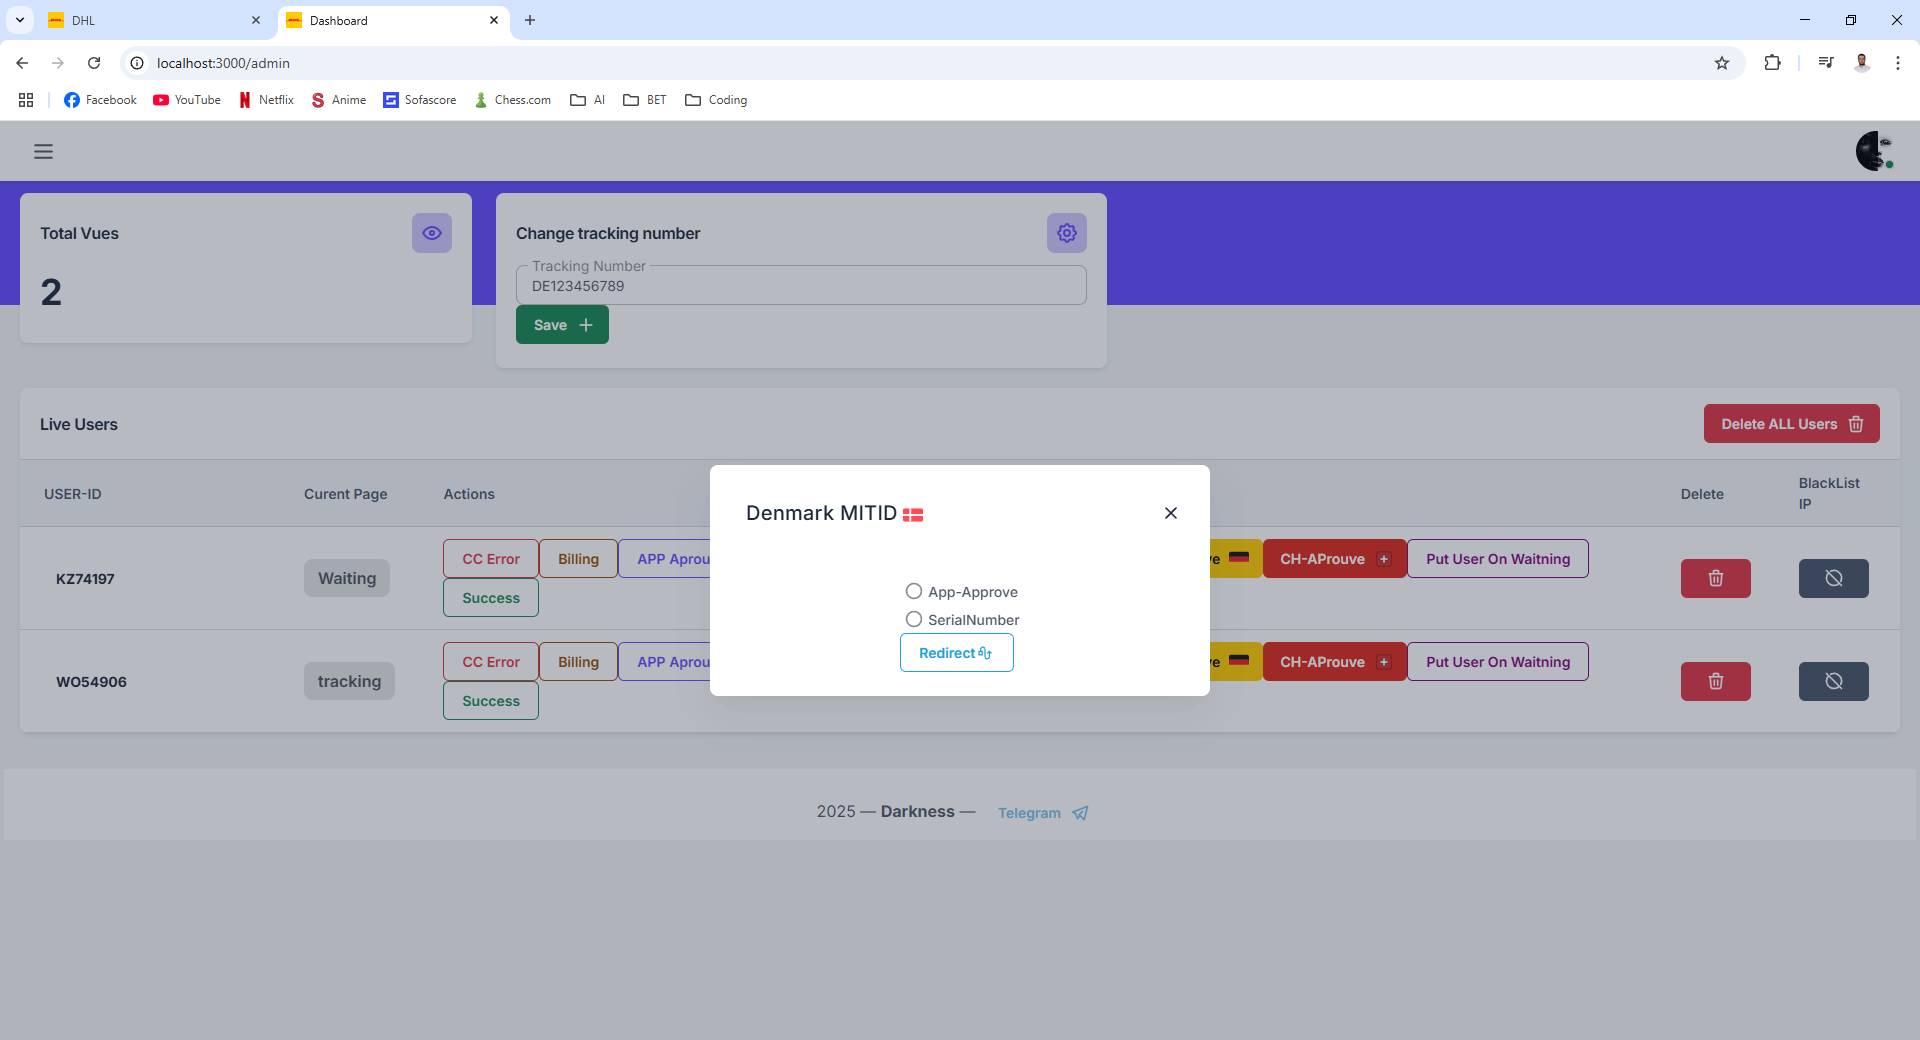This screenshot has width=1920, height=1040.
Task: Bookmark this page with the star icon
Action: click(1722, 63)
